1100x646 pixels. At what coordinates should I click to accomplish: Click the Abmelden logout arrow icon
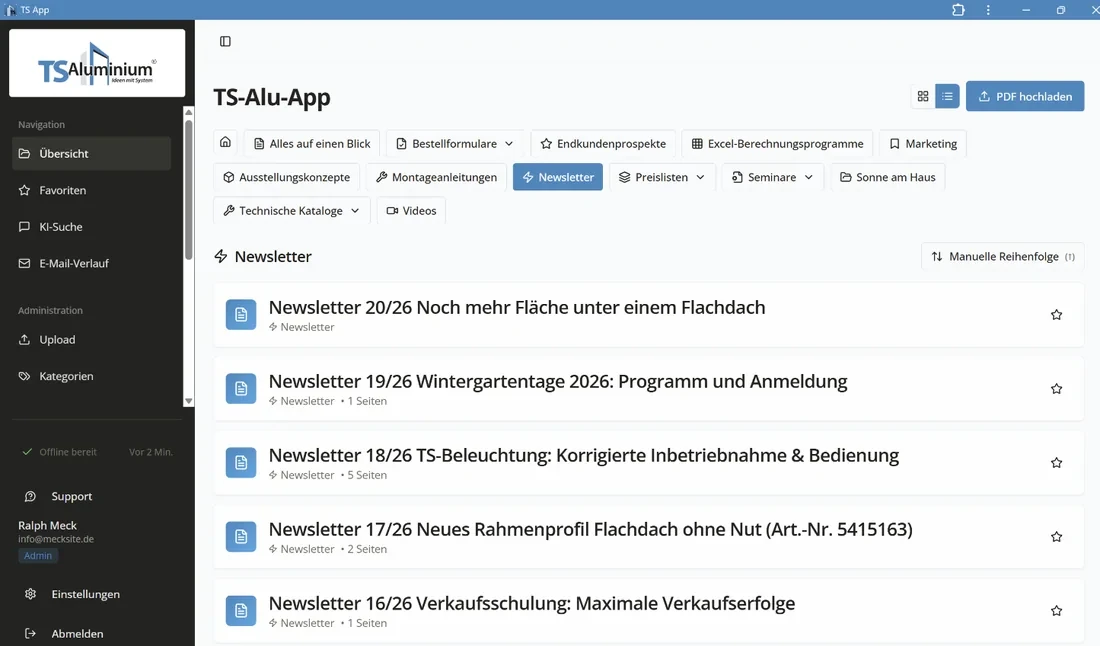coord(30,633)
